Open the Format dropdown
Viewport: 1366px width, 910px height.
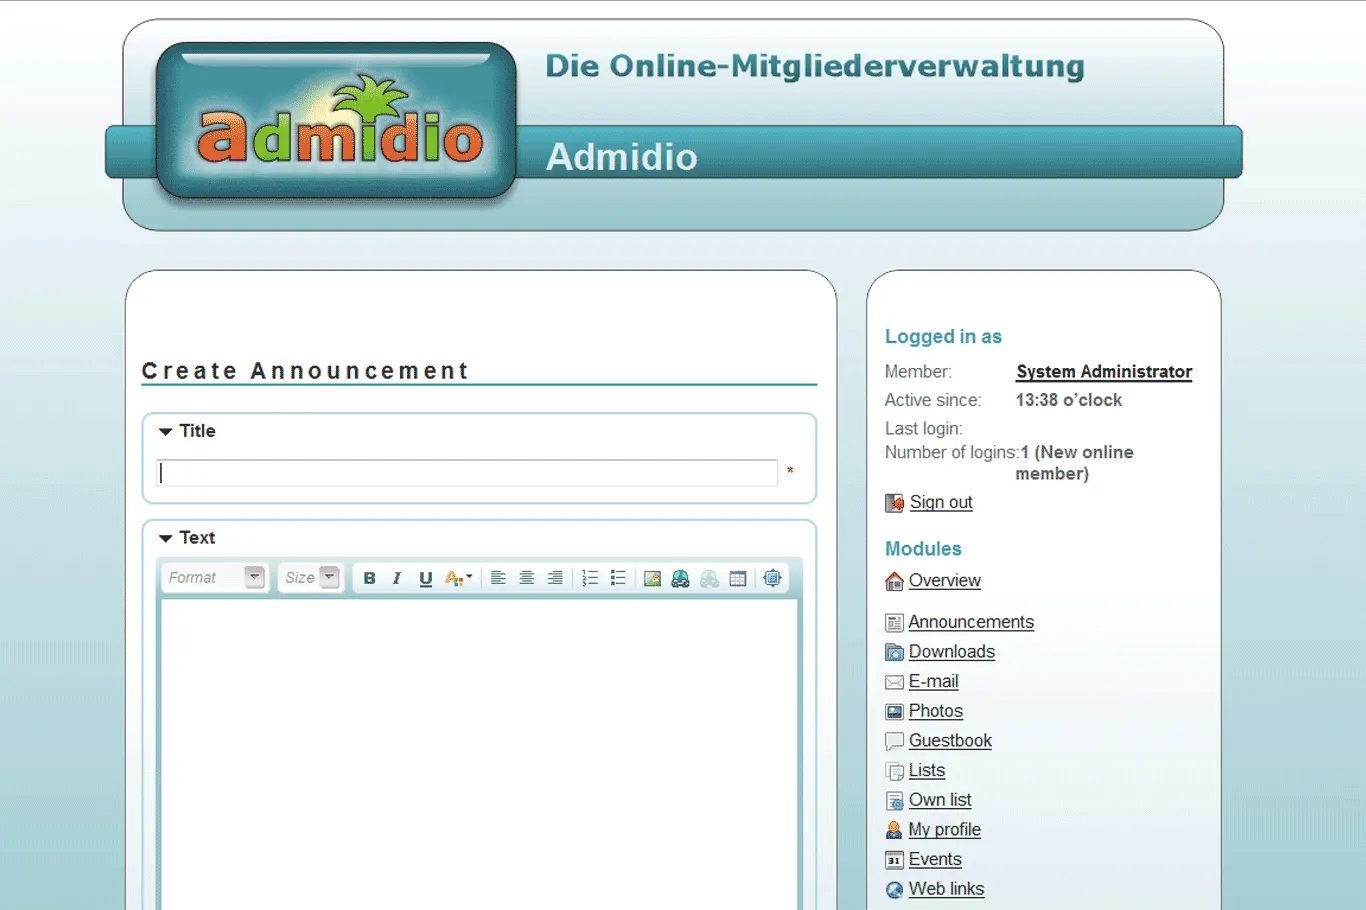pos(215,578)
